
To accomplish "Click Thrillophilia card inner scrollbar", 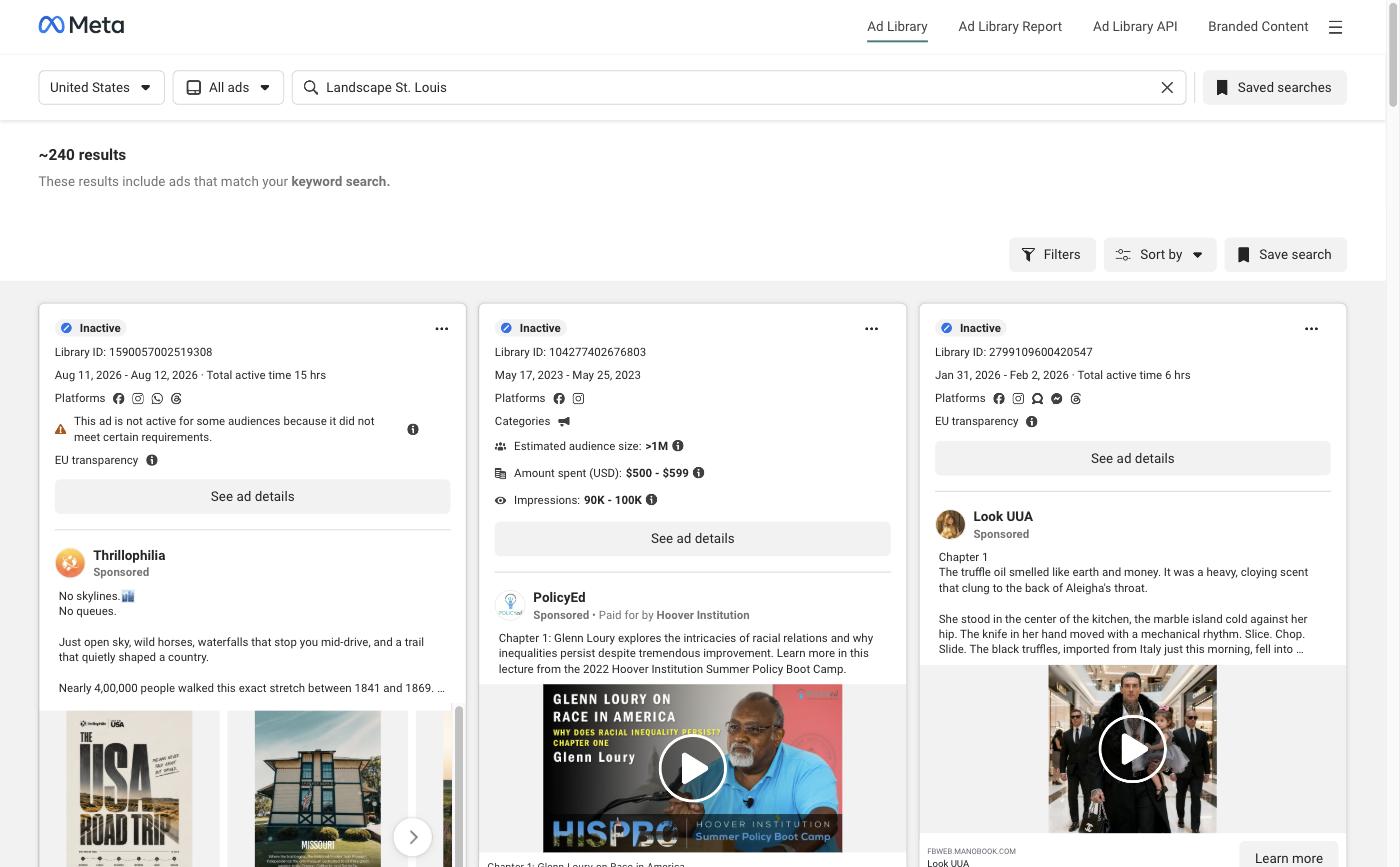I will 459,786.
